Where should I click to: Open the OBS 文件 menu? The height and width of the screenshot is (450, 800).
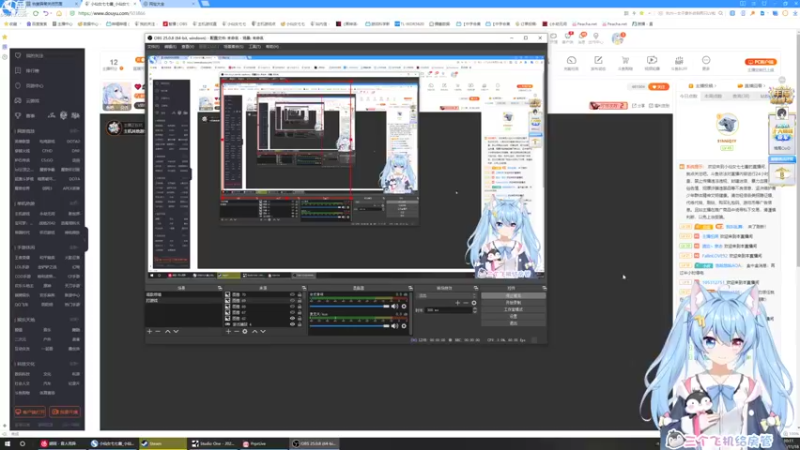(153, 47)
